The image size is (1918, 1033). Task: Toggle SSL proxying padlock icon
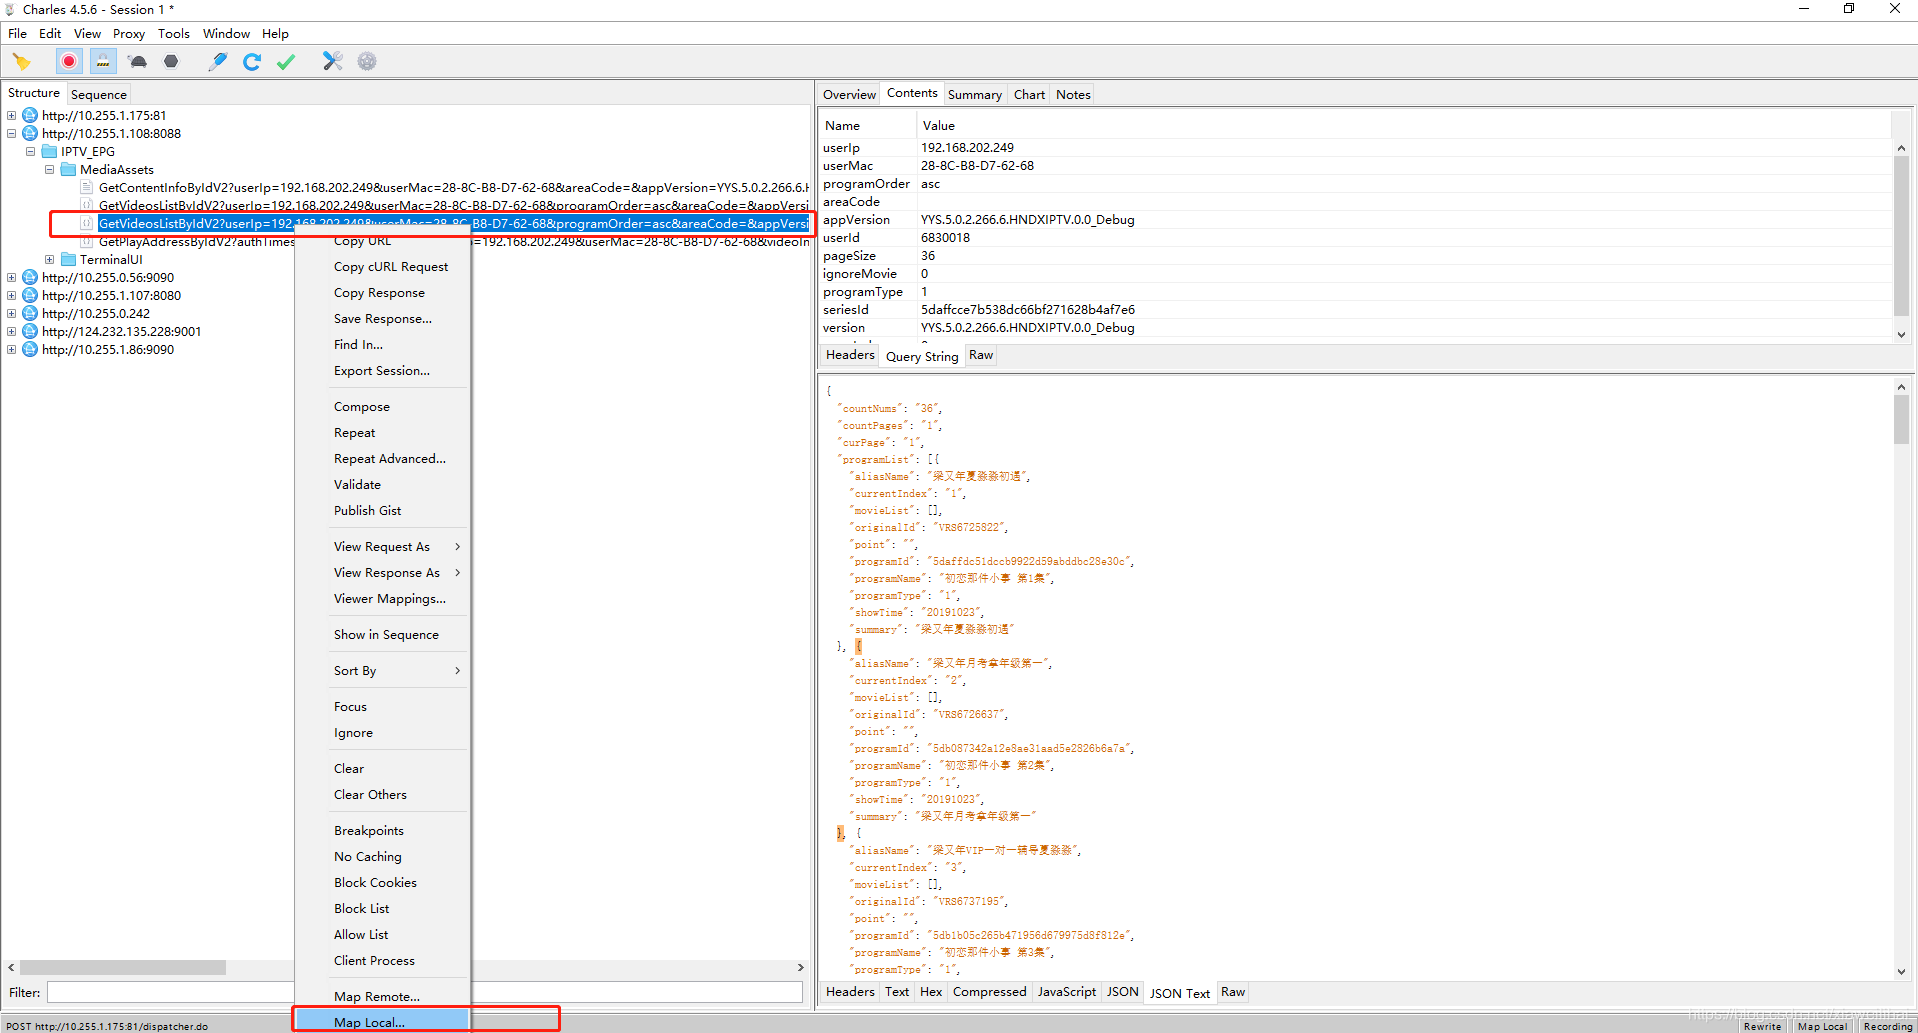tap(103, 61)
